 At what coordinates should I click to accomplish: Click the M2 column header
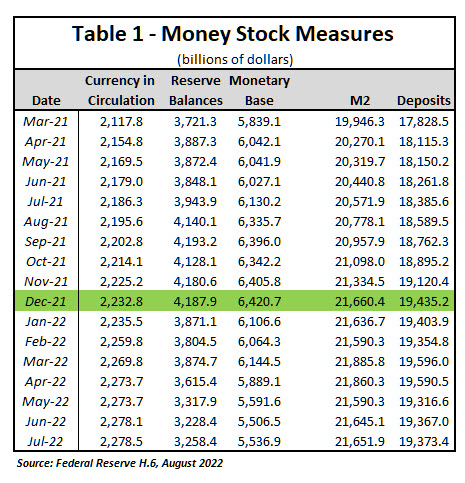click(360, 101)
